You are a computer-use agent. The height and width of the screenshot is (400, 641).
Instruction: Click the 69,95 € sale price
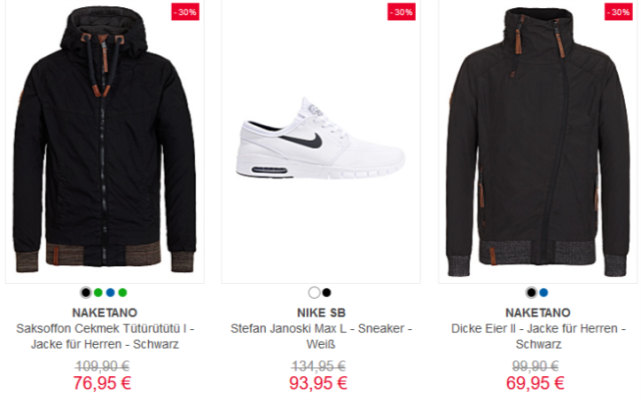535,383
